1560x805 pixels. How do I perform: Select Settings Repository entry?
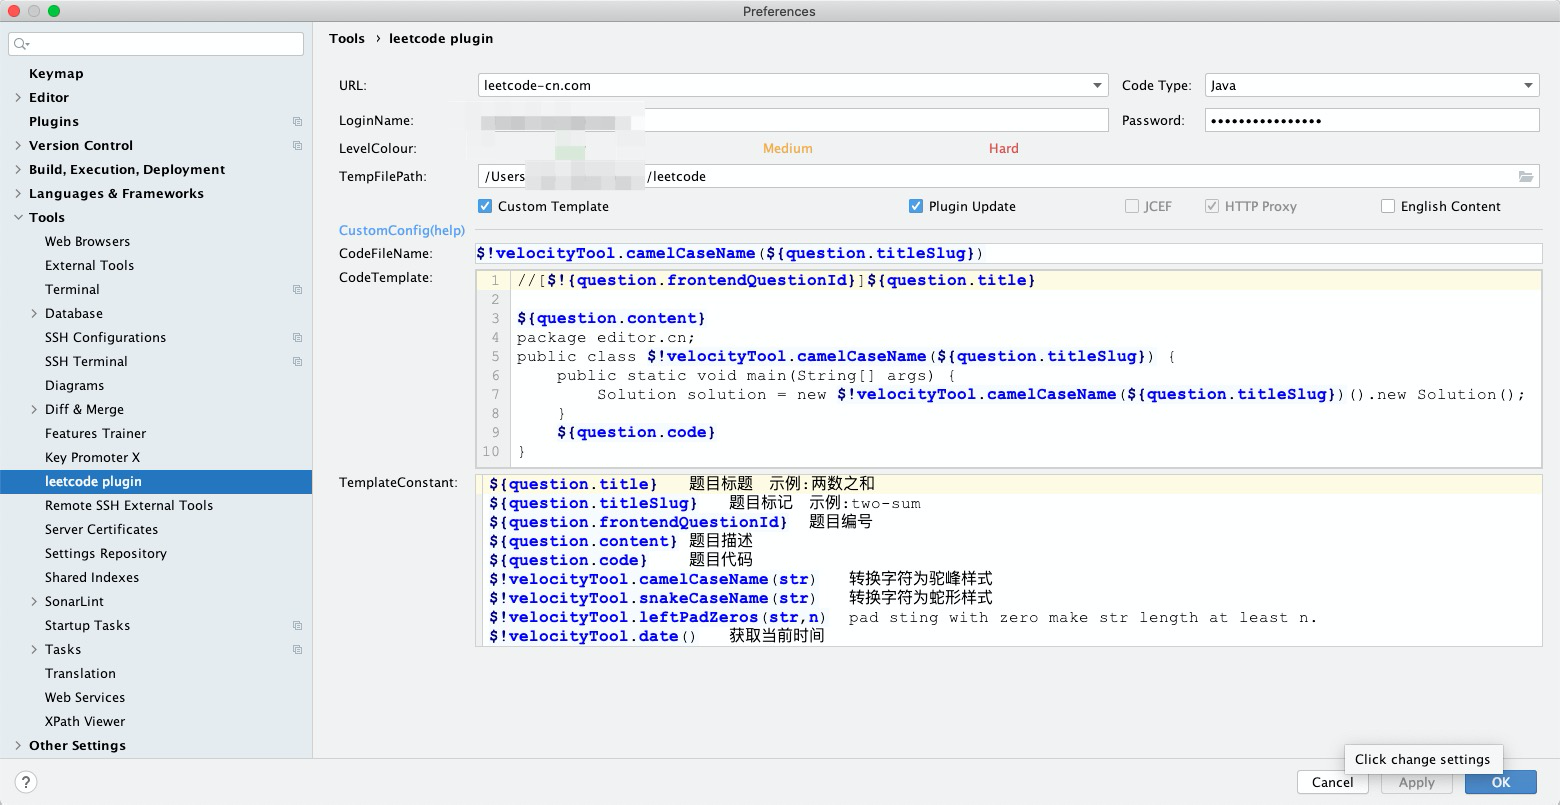[105, 554]
